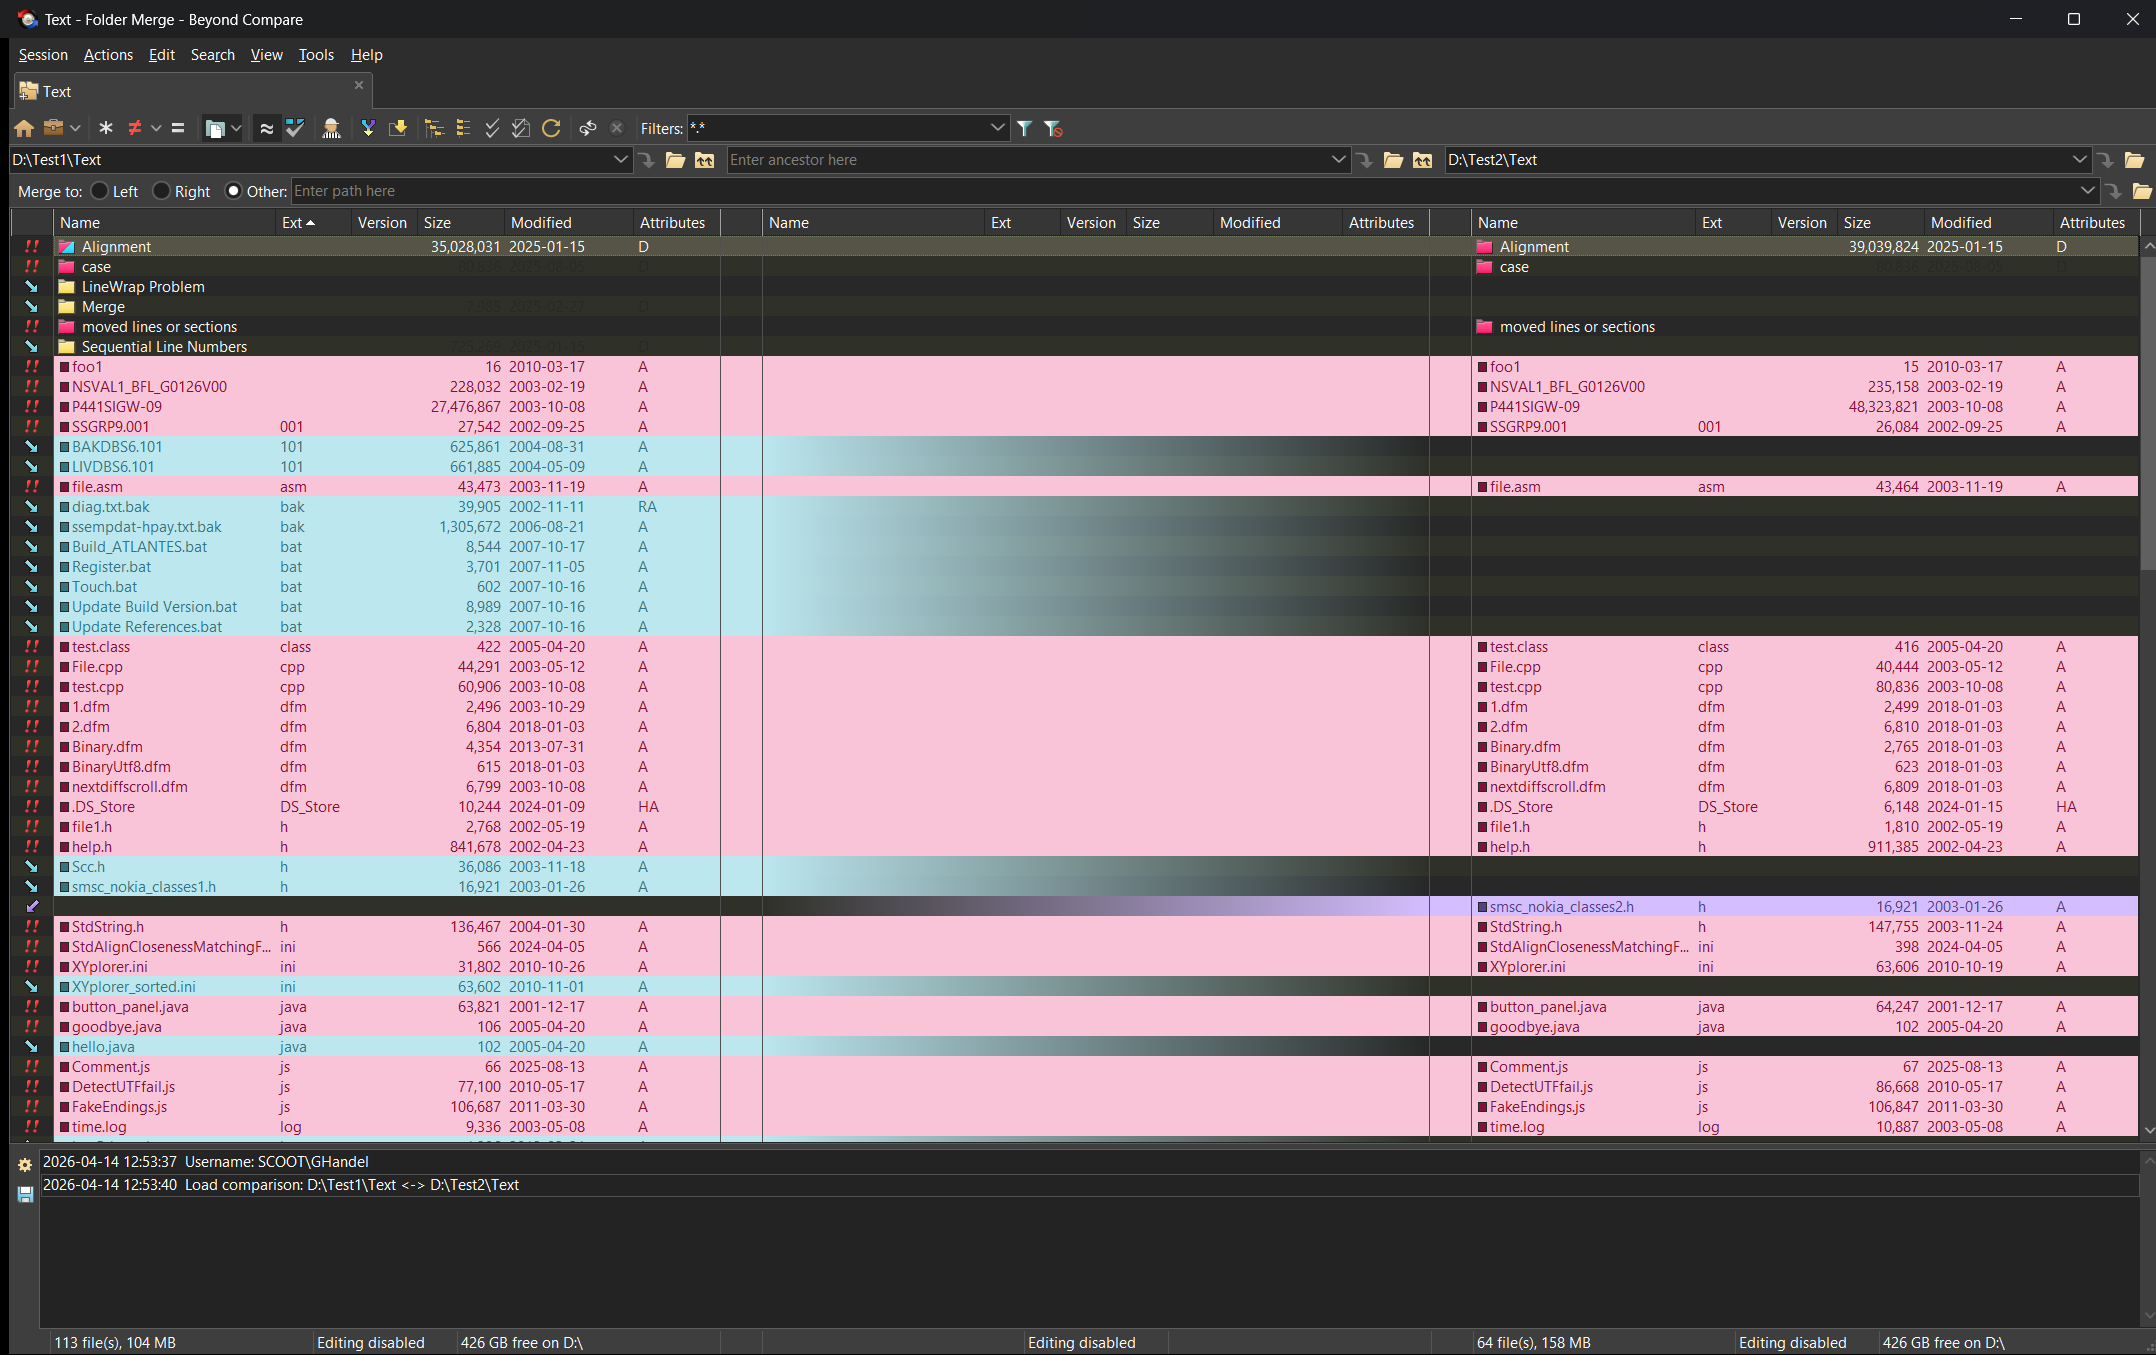Browse for merge output folder icon
This screenshot has height=1355, width=2156.
click(x=2142, y=191)
